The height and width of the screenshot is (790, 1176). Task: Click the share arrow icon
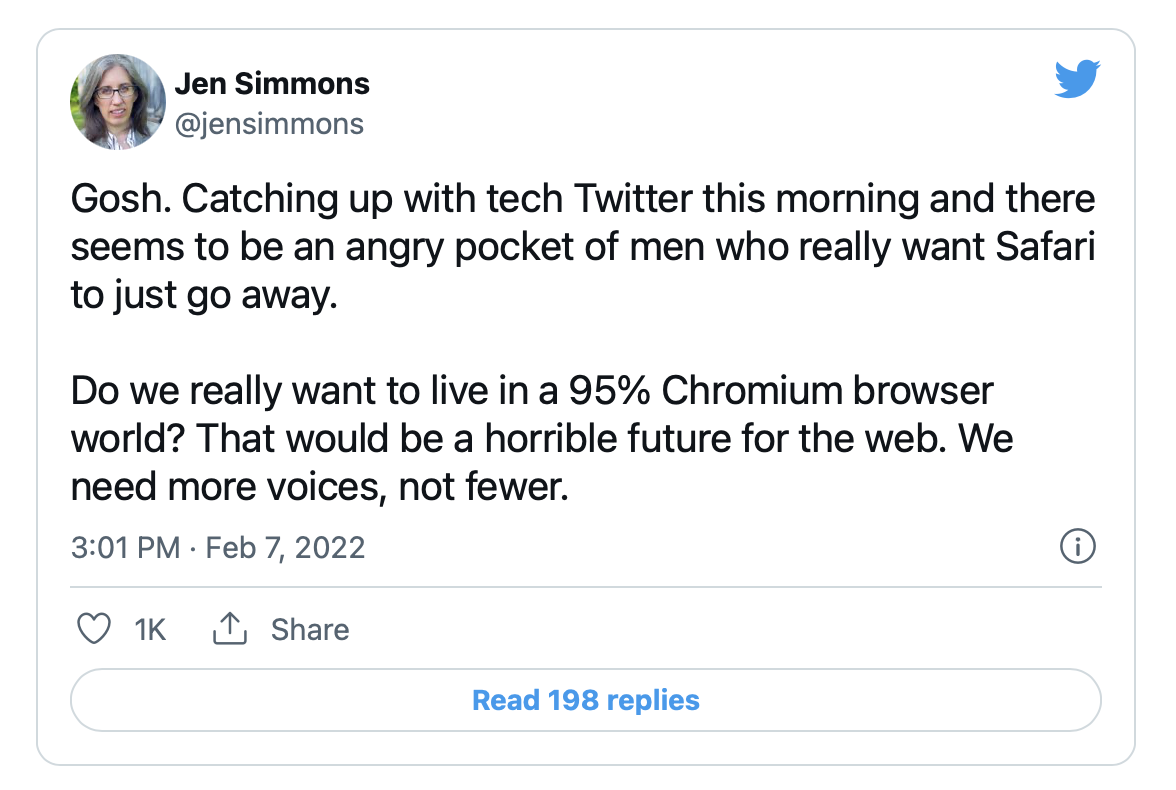coord(230,629)
